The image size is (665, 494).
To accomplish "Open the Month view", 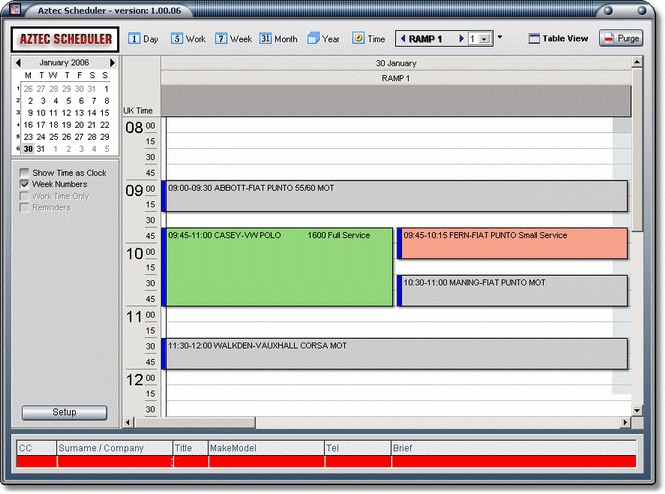I will click(x=279, y=39).
